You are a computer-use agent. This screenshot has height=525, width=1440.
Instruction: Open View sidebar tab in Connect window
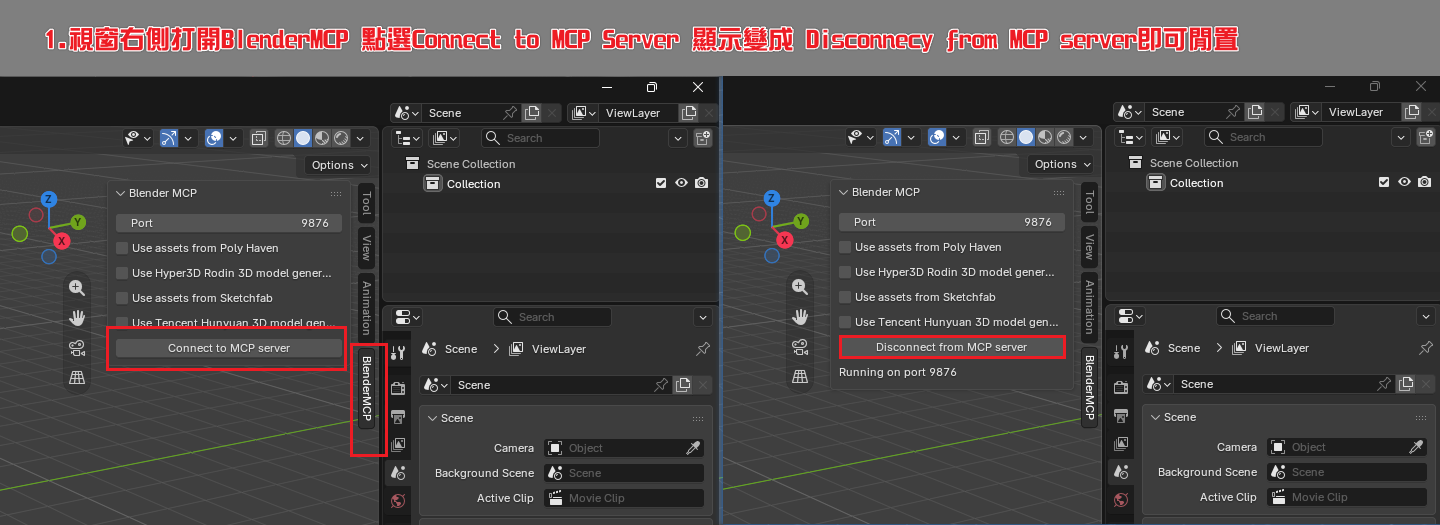[366, 246]
